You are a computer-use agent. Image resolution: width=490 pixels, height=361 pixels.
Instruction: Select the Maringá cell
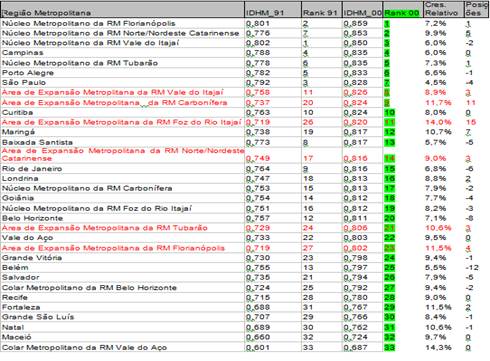tap(123, 132)
